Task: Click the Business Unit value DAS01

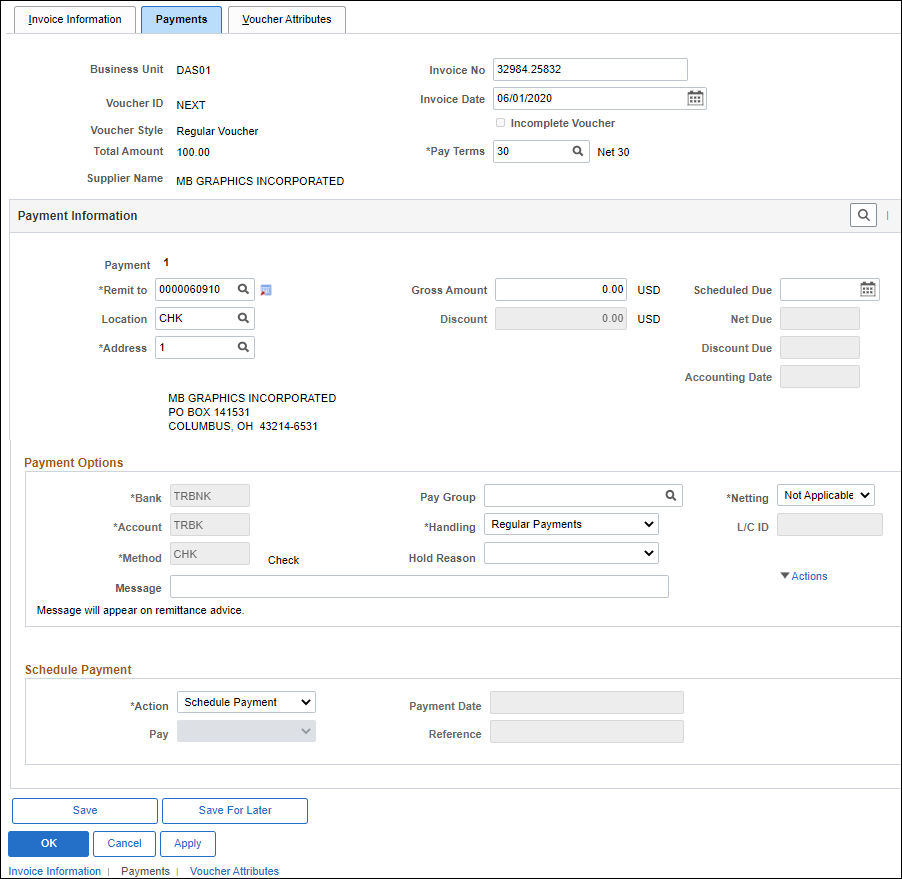Action: pos(193,70)
